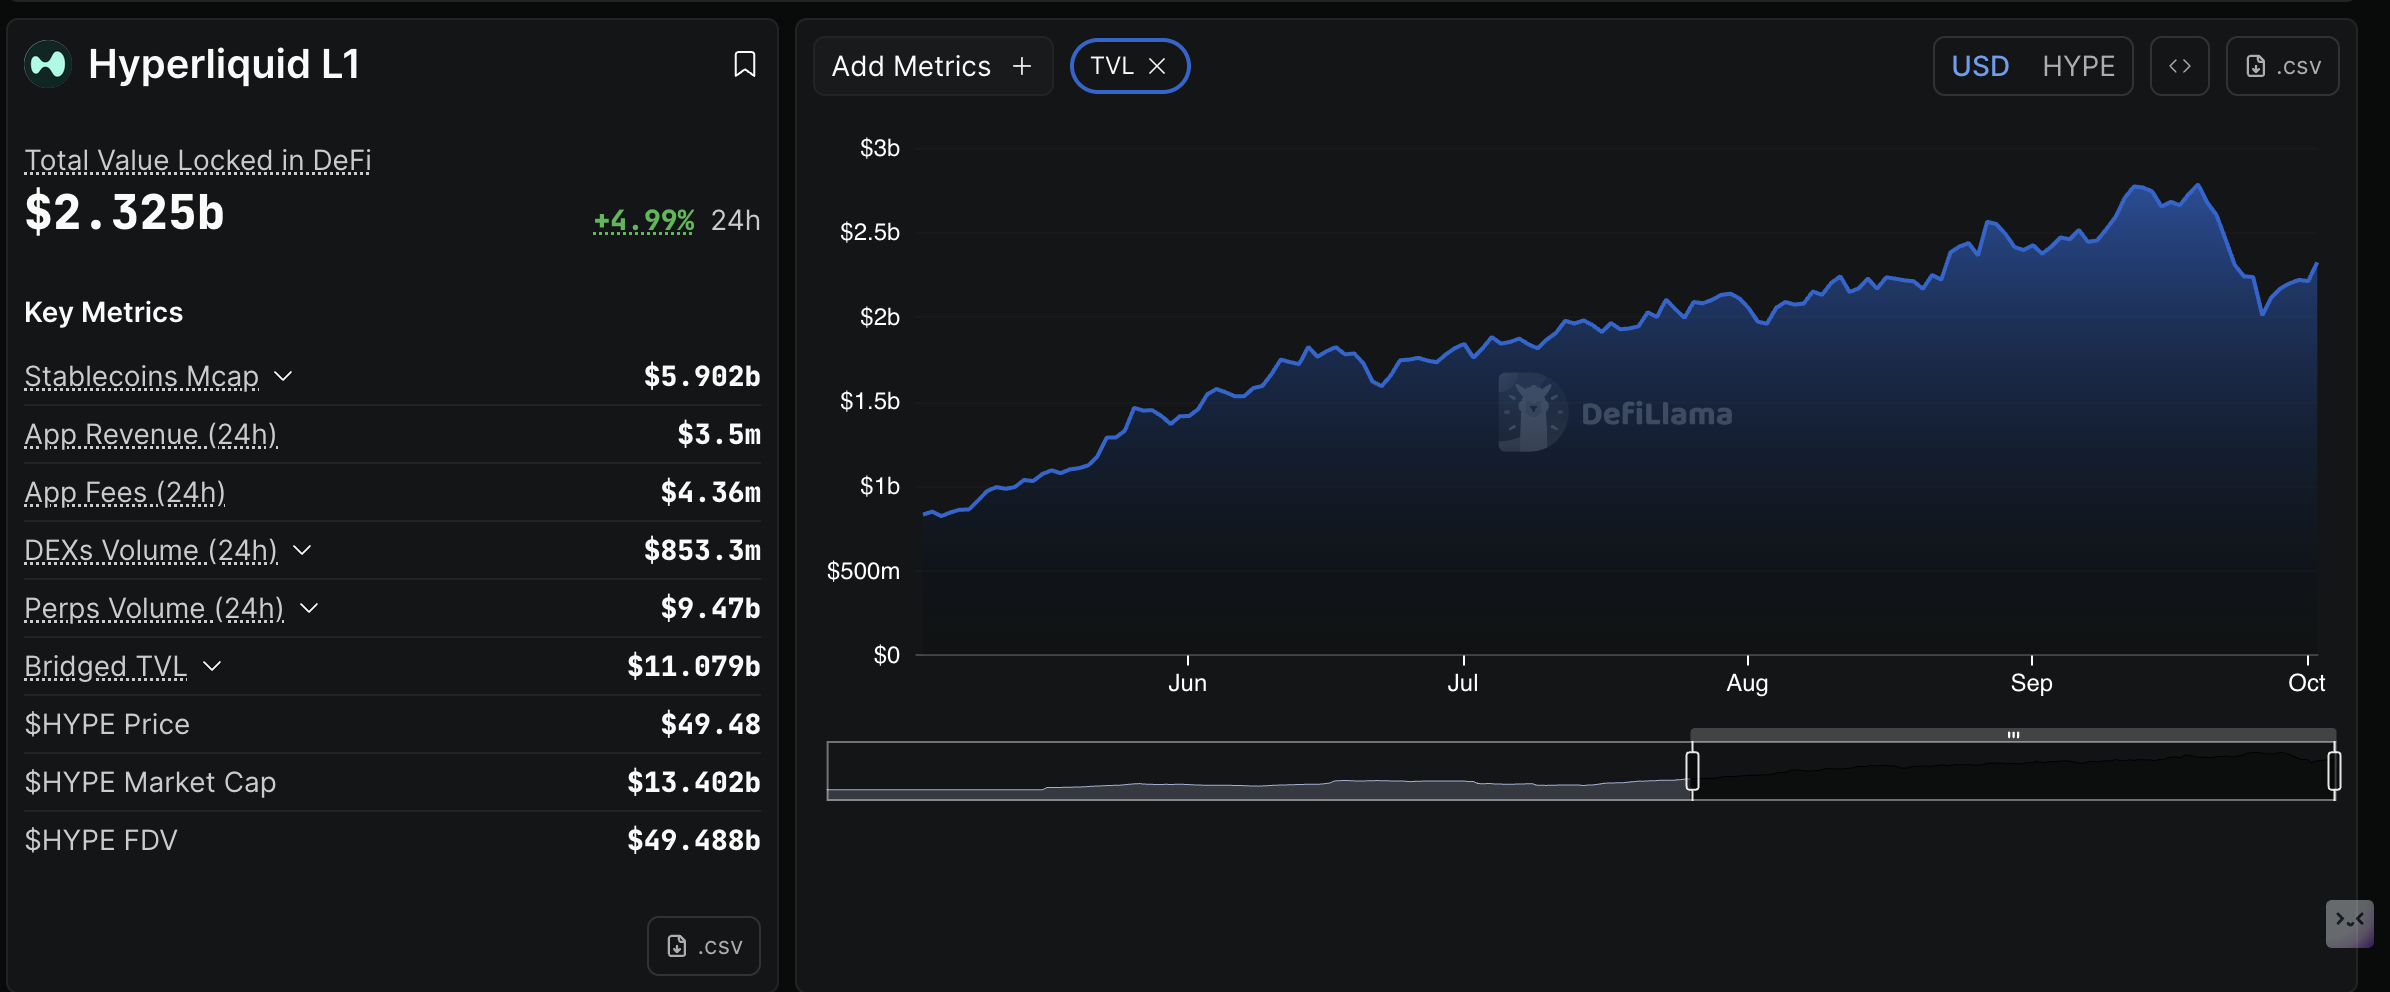The height and width of the screenshot is (992, 2390).
Task: Download chart data as .csv
Action: point(2282,66)
